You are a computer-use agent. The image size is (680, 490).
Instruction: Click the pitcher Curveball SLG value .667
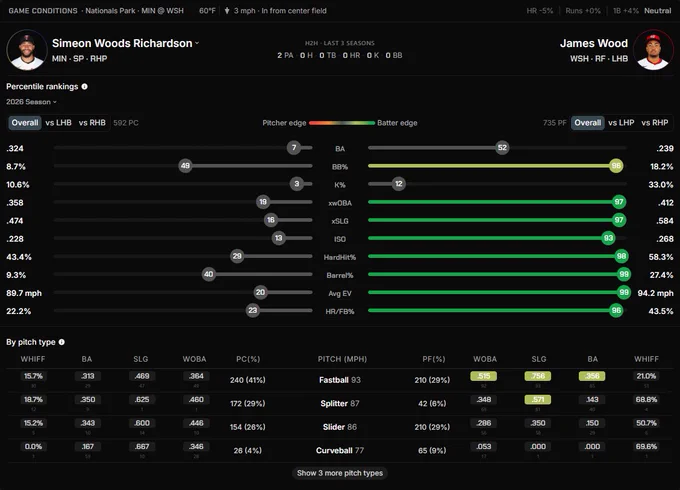142,447
